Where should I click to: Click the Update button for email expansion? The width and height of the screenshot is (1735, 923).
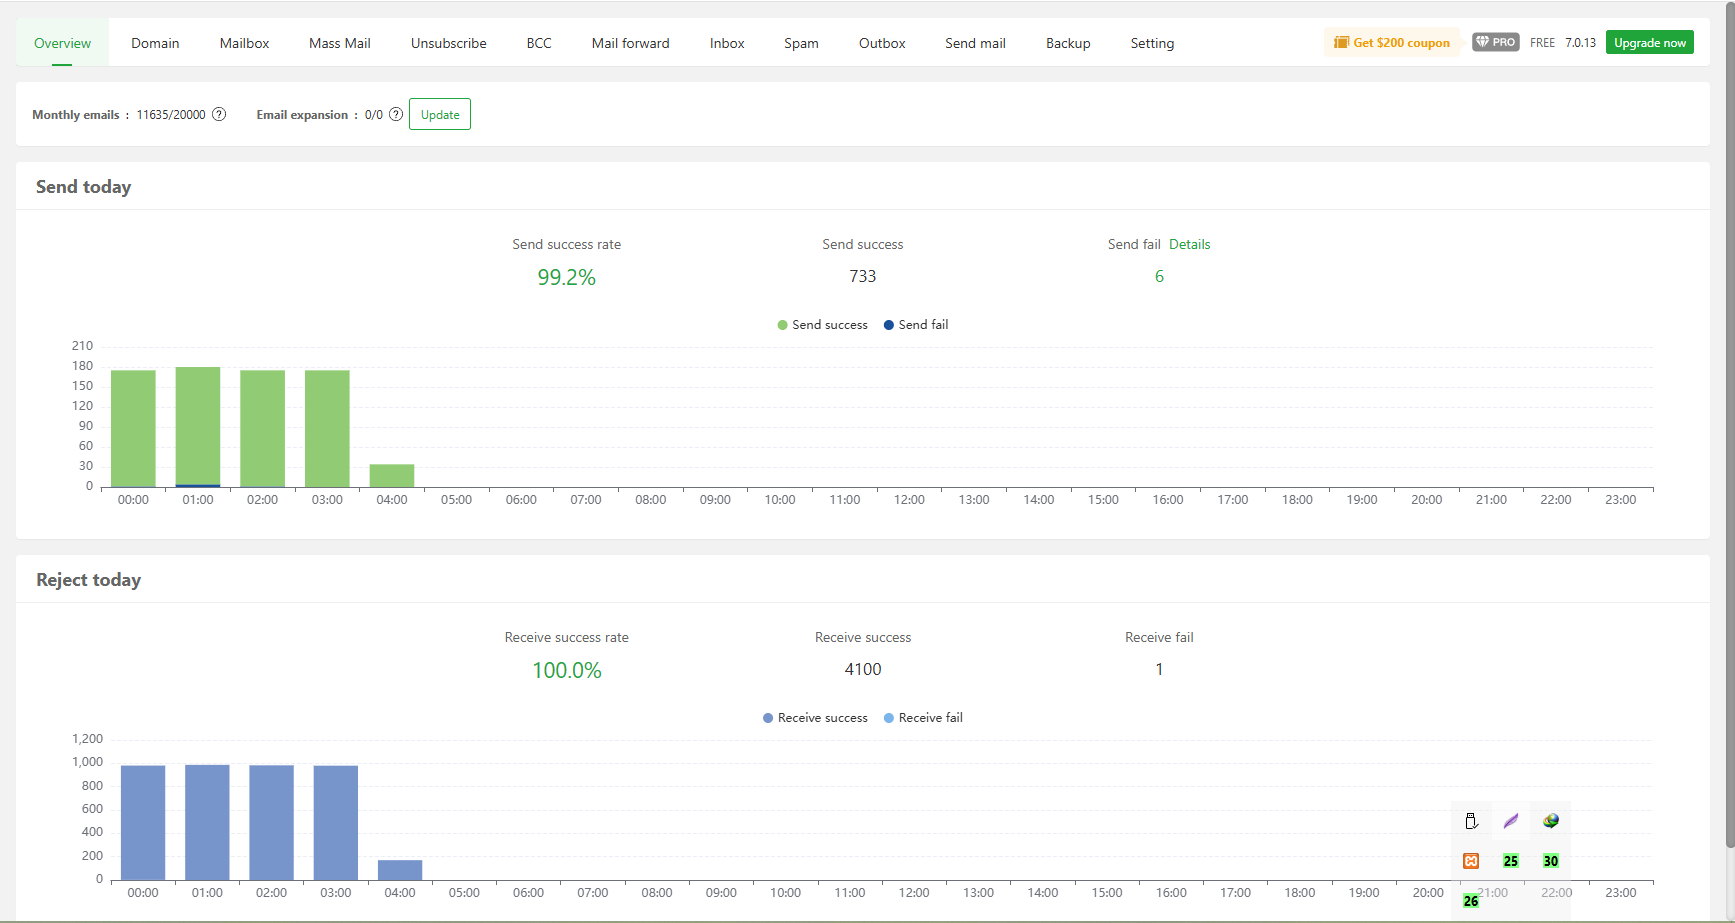440,114
